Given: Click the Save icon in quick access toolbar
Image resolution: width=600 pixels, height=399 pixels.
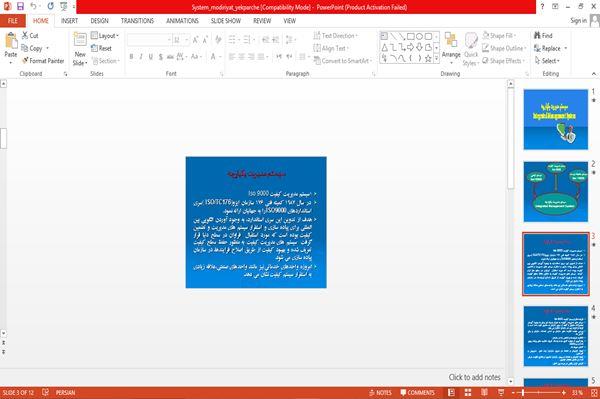Looking at the screenshot, I should tap(20, 6).
